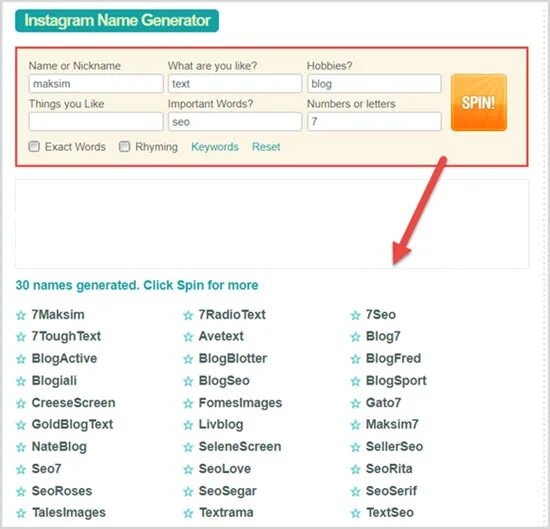This screenshot has height=529, width=550.
Task: Focus the Name or Nickname field
Action: 96,83
